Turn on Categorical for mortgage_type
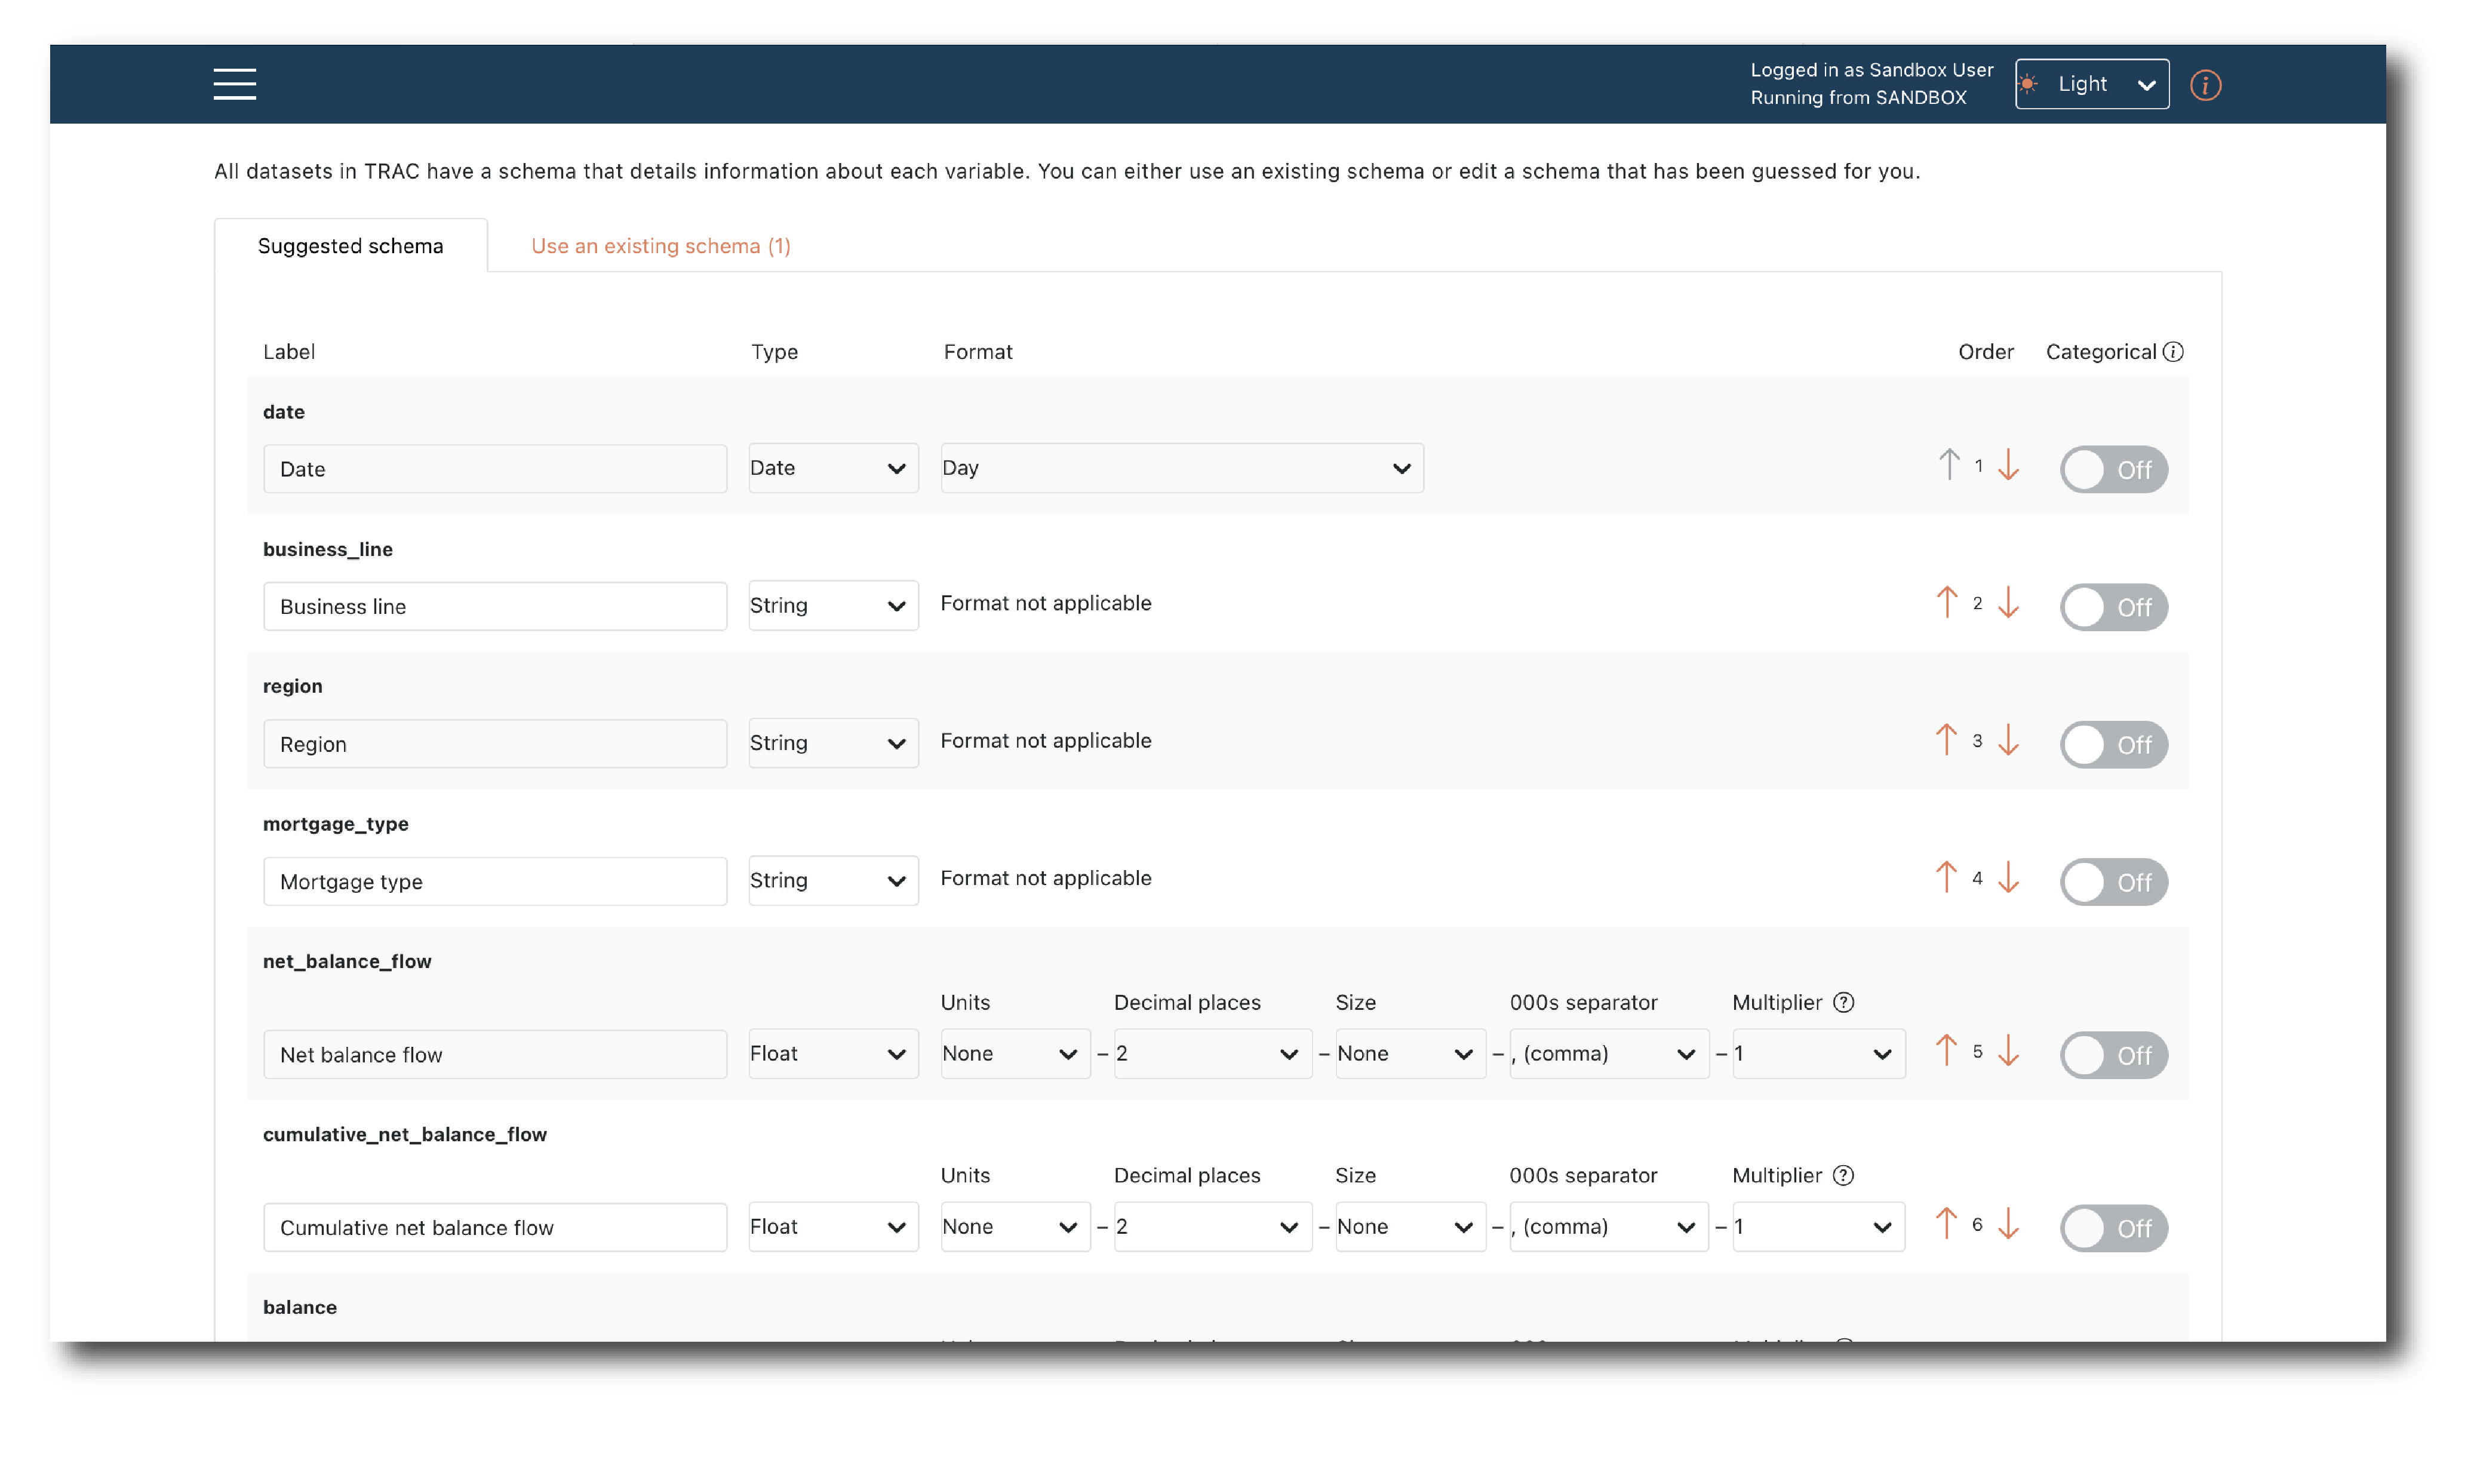The width and height of the screenshot is (2474, 1484). pos(2112,882)
